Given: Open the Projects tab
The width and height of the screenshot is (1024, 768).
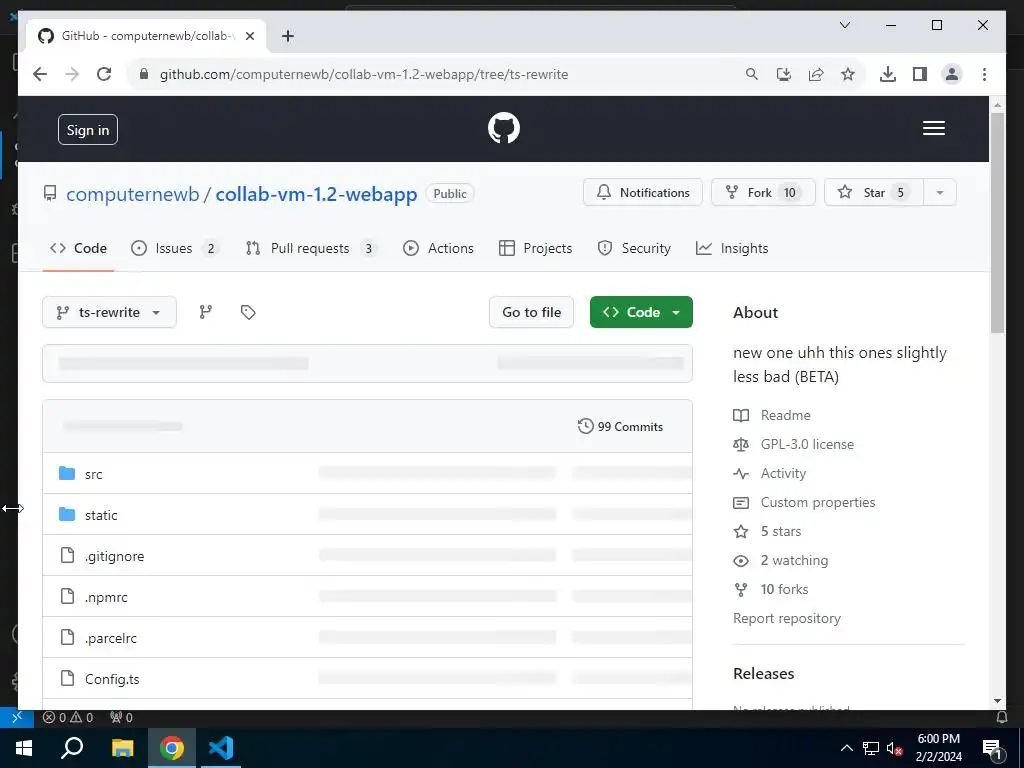Looking at the screenshot, I should [x=536, y=248].
